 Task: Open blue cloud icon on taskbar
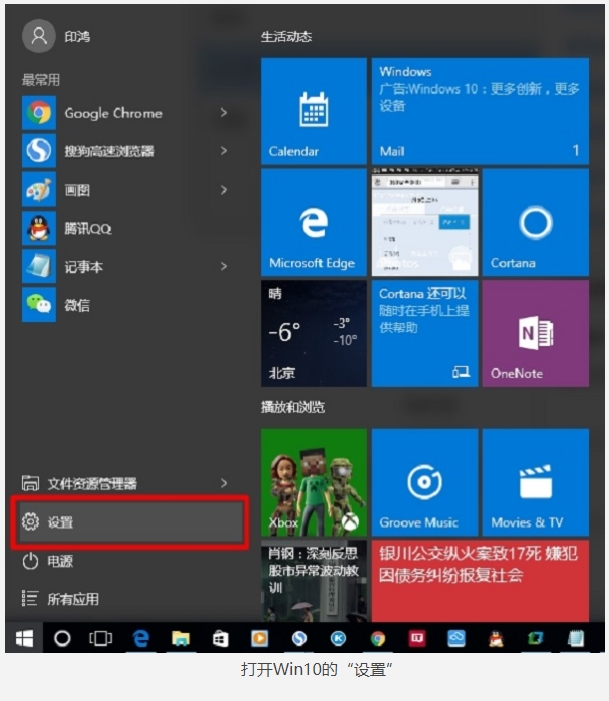pyautogui.click(x=457, y=638)
